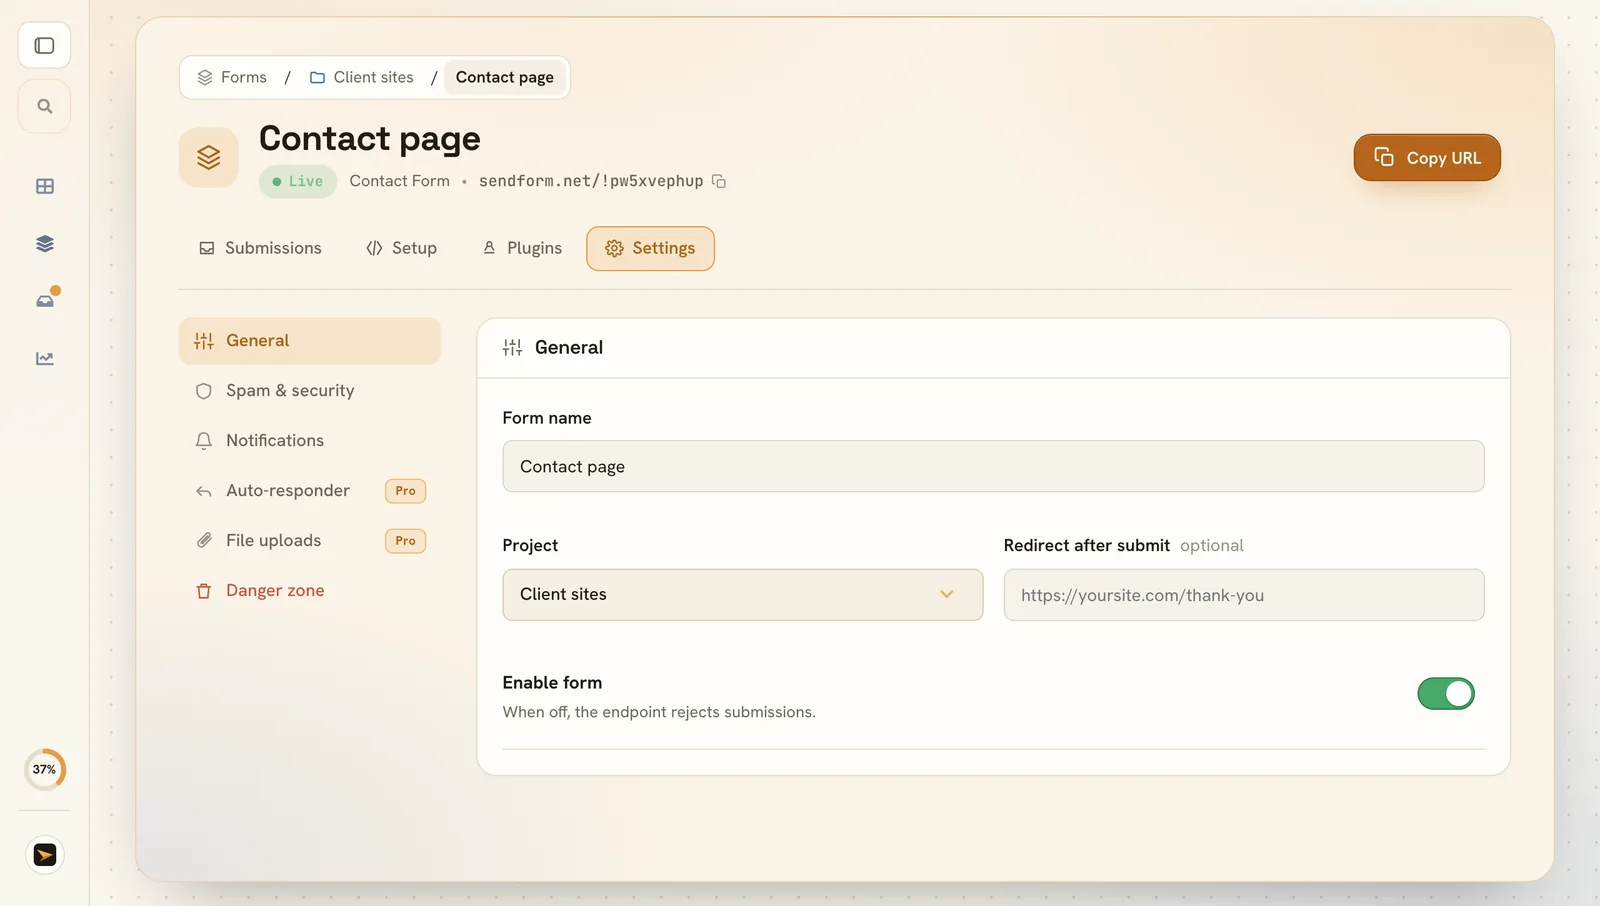
Task: Click the Contact Form type label
Action: (400, 181)
